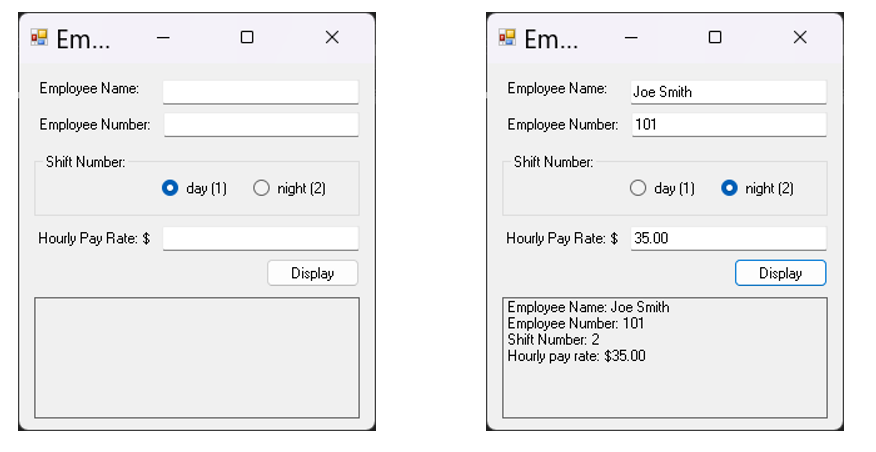Click the 'Employee Number: 101' output line

575,323
